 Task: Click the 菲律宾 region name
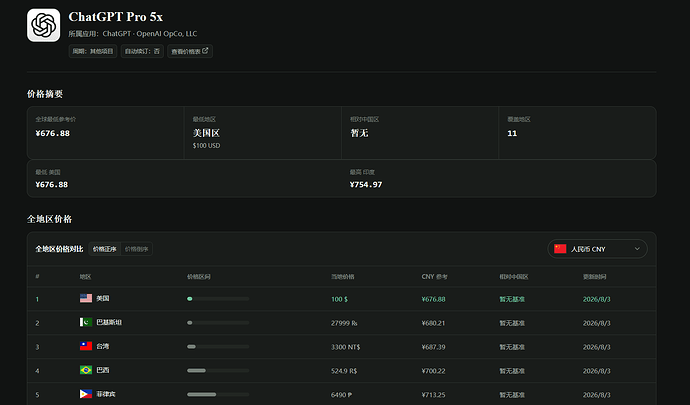pyautogui.click(x=106, y=394)
